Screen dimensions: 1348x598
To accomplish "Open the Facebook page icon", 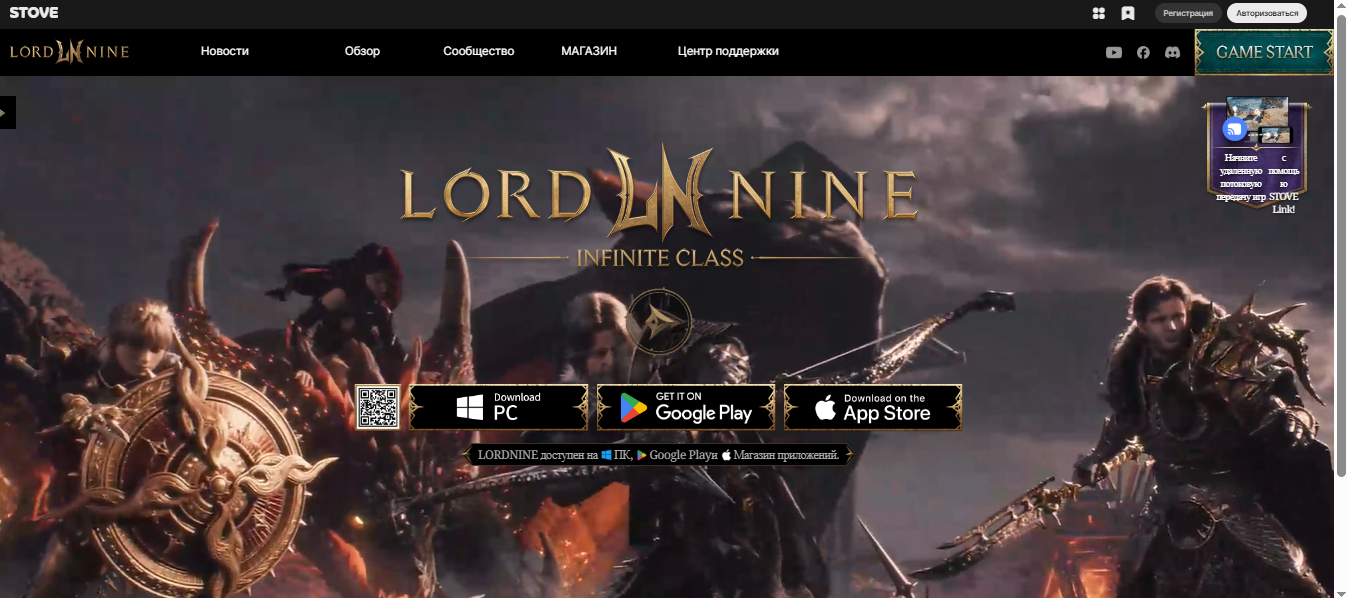I will tap(1143, 52).
